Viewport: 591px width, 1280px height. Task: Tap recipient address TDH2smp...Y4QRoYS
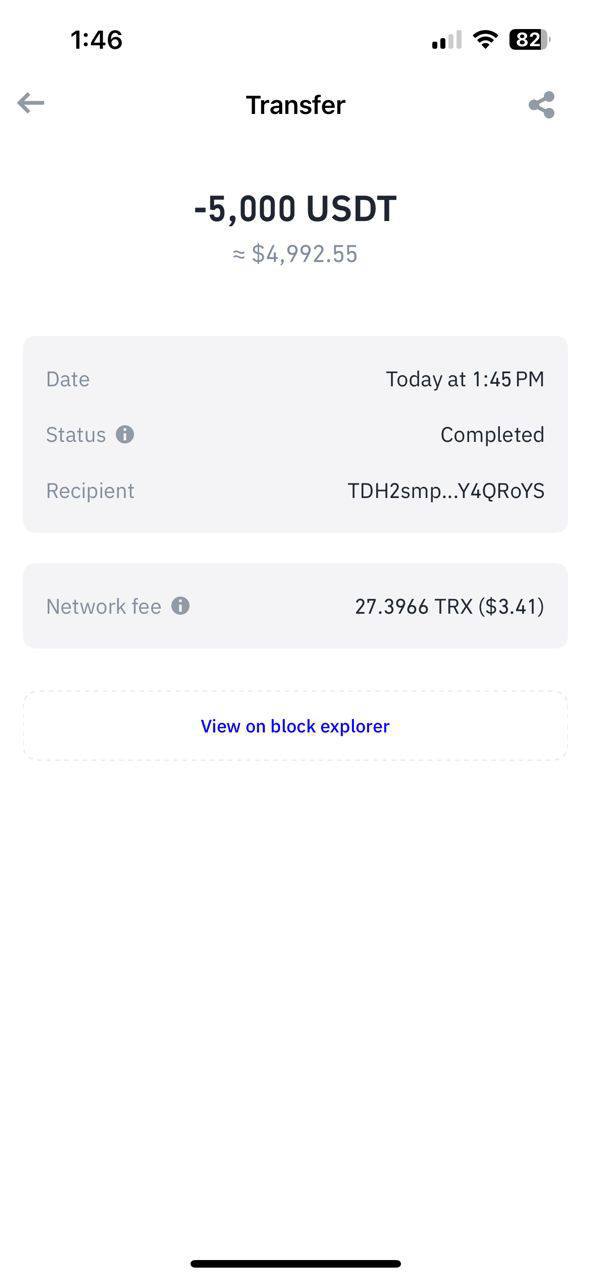(446, 491)
